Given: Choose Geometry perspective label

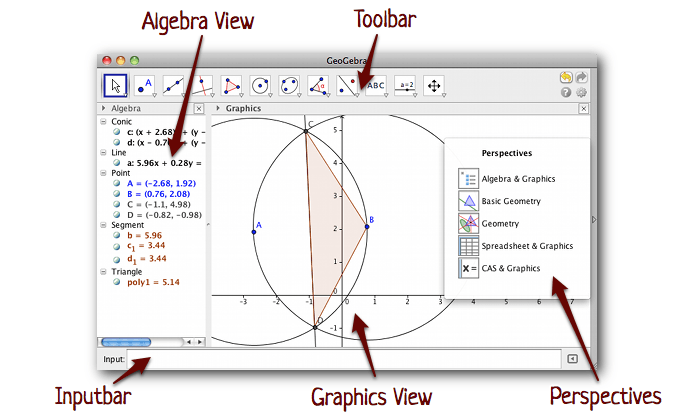Looking at the screenshot, I should [500, 224].
